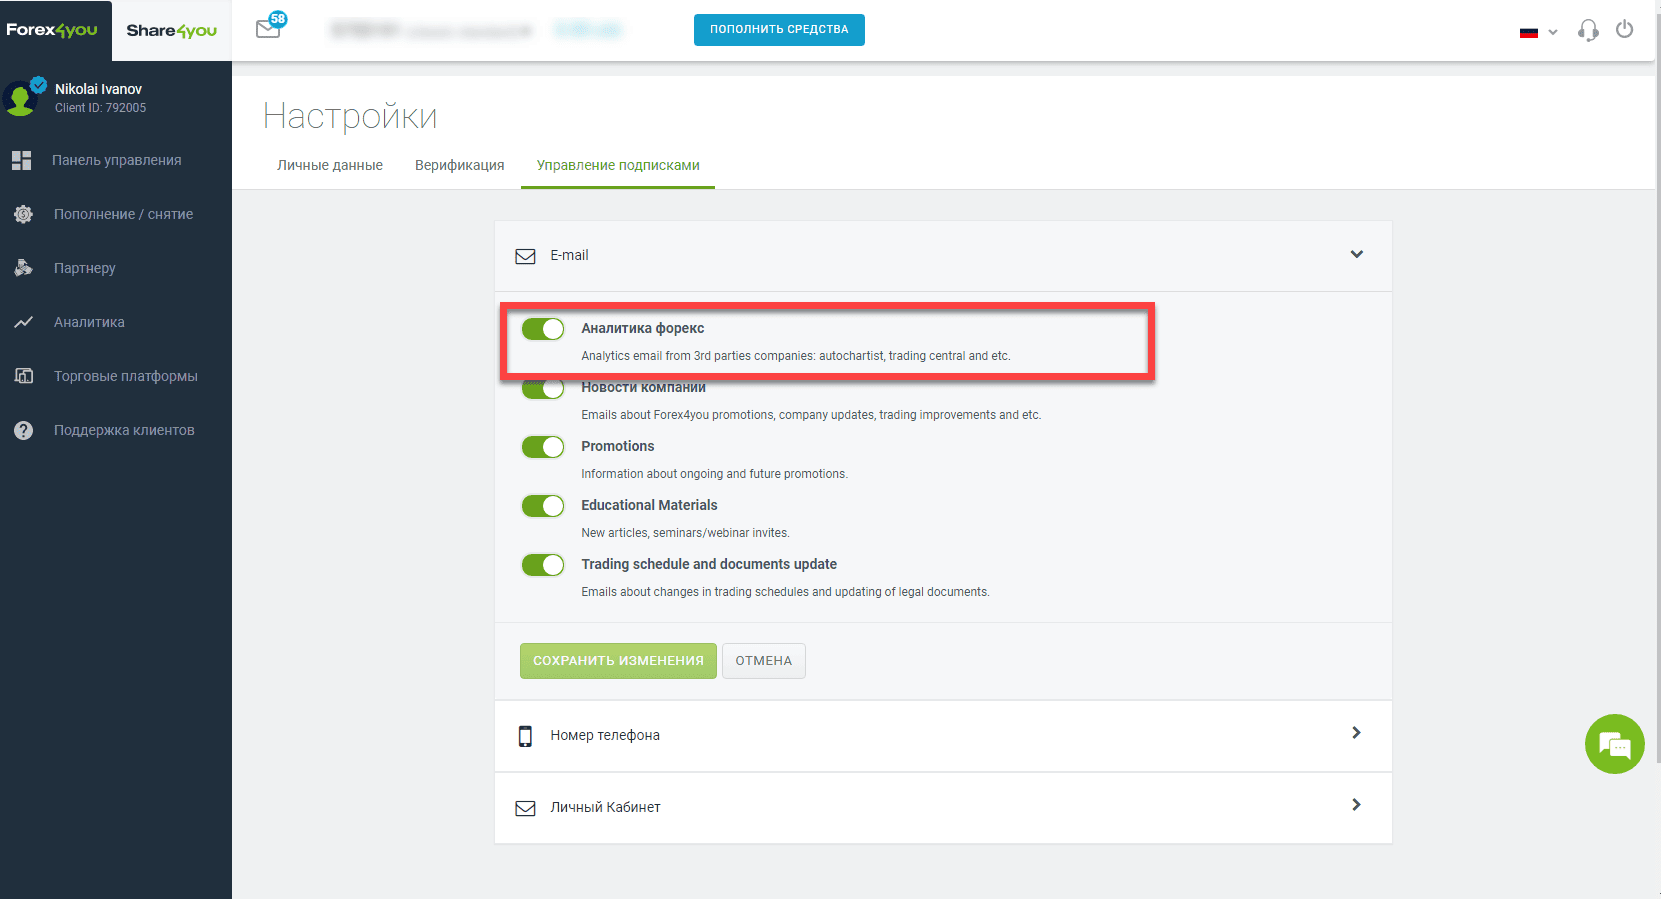Click the Торговые платформы sidebar icon
This screenshot has width=1661, height=899.
pyautogui.click(x=24, y=376)
